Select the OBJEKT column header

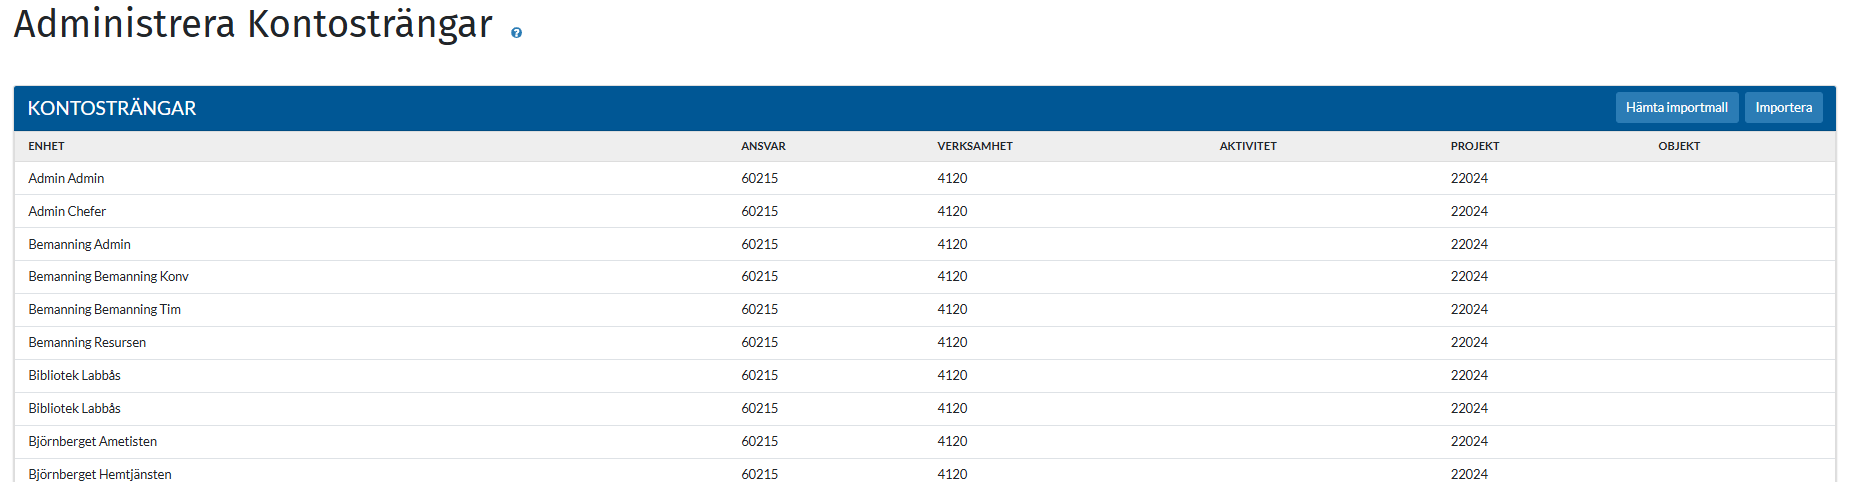1678,146
